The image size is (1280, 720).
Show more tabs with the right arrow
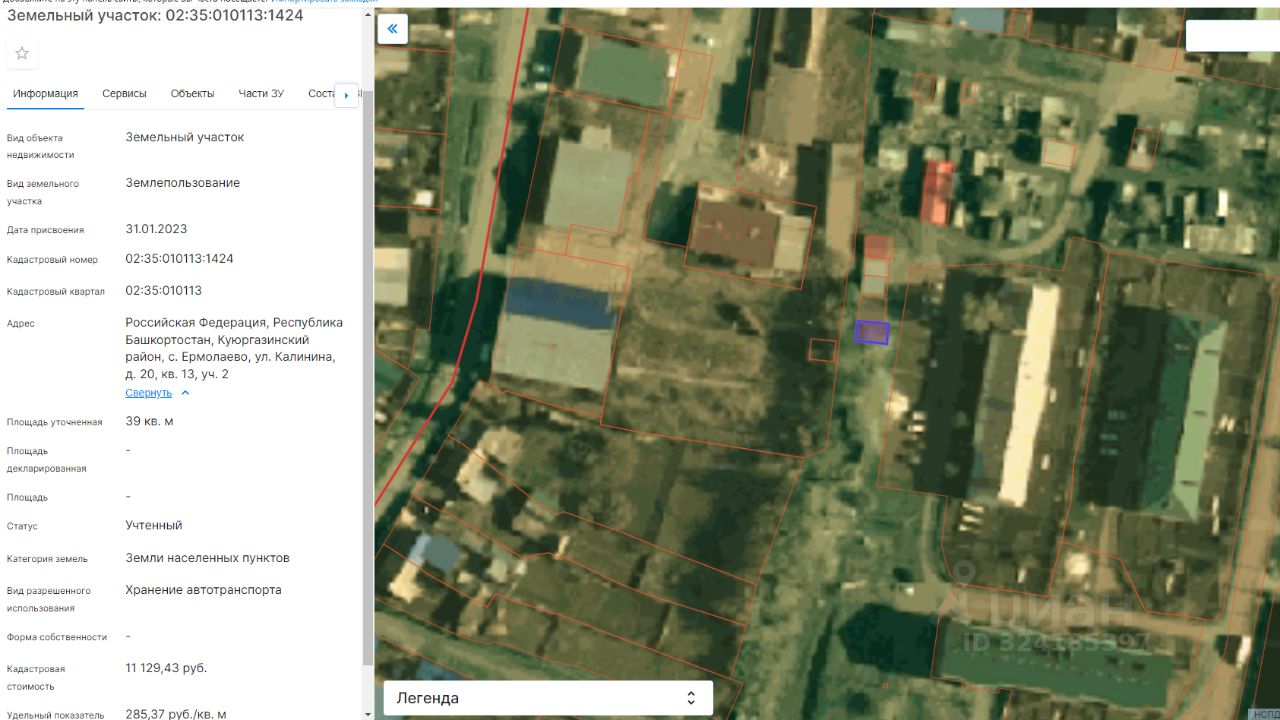346,95
